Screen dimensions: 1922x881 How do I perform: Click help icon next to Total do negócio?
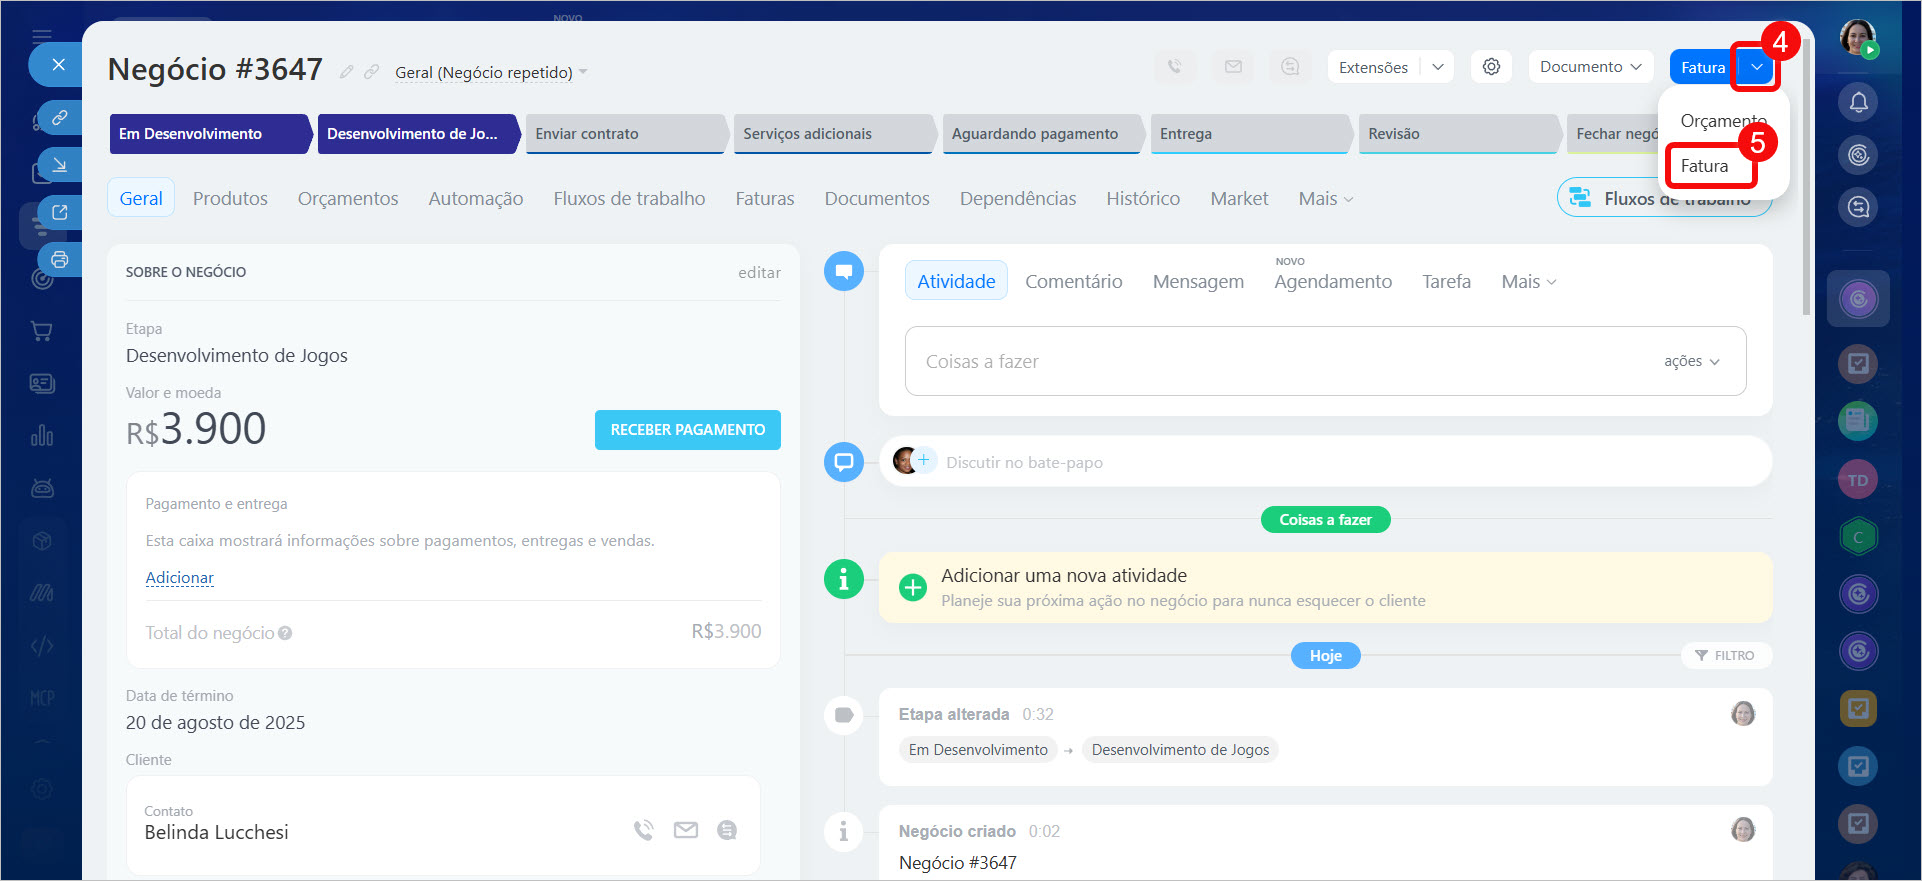[x=285, y=633]
